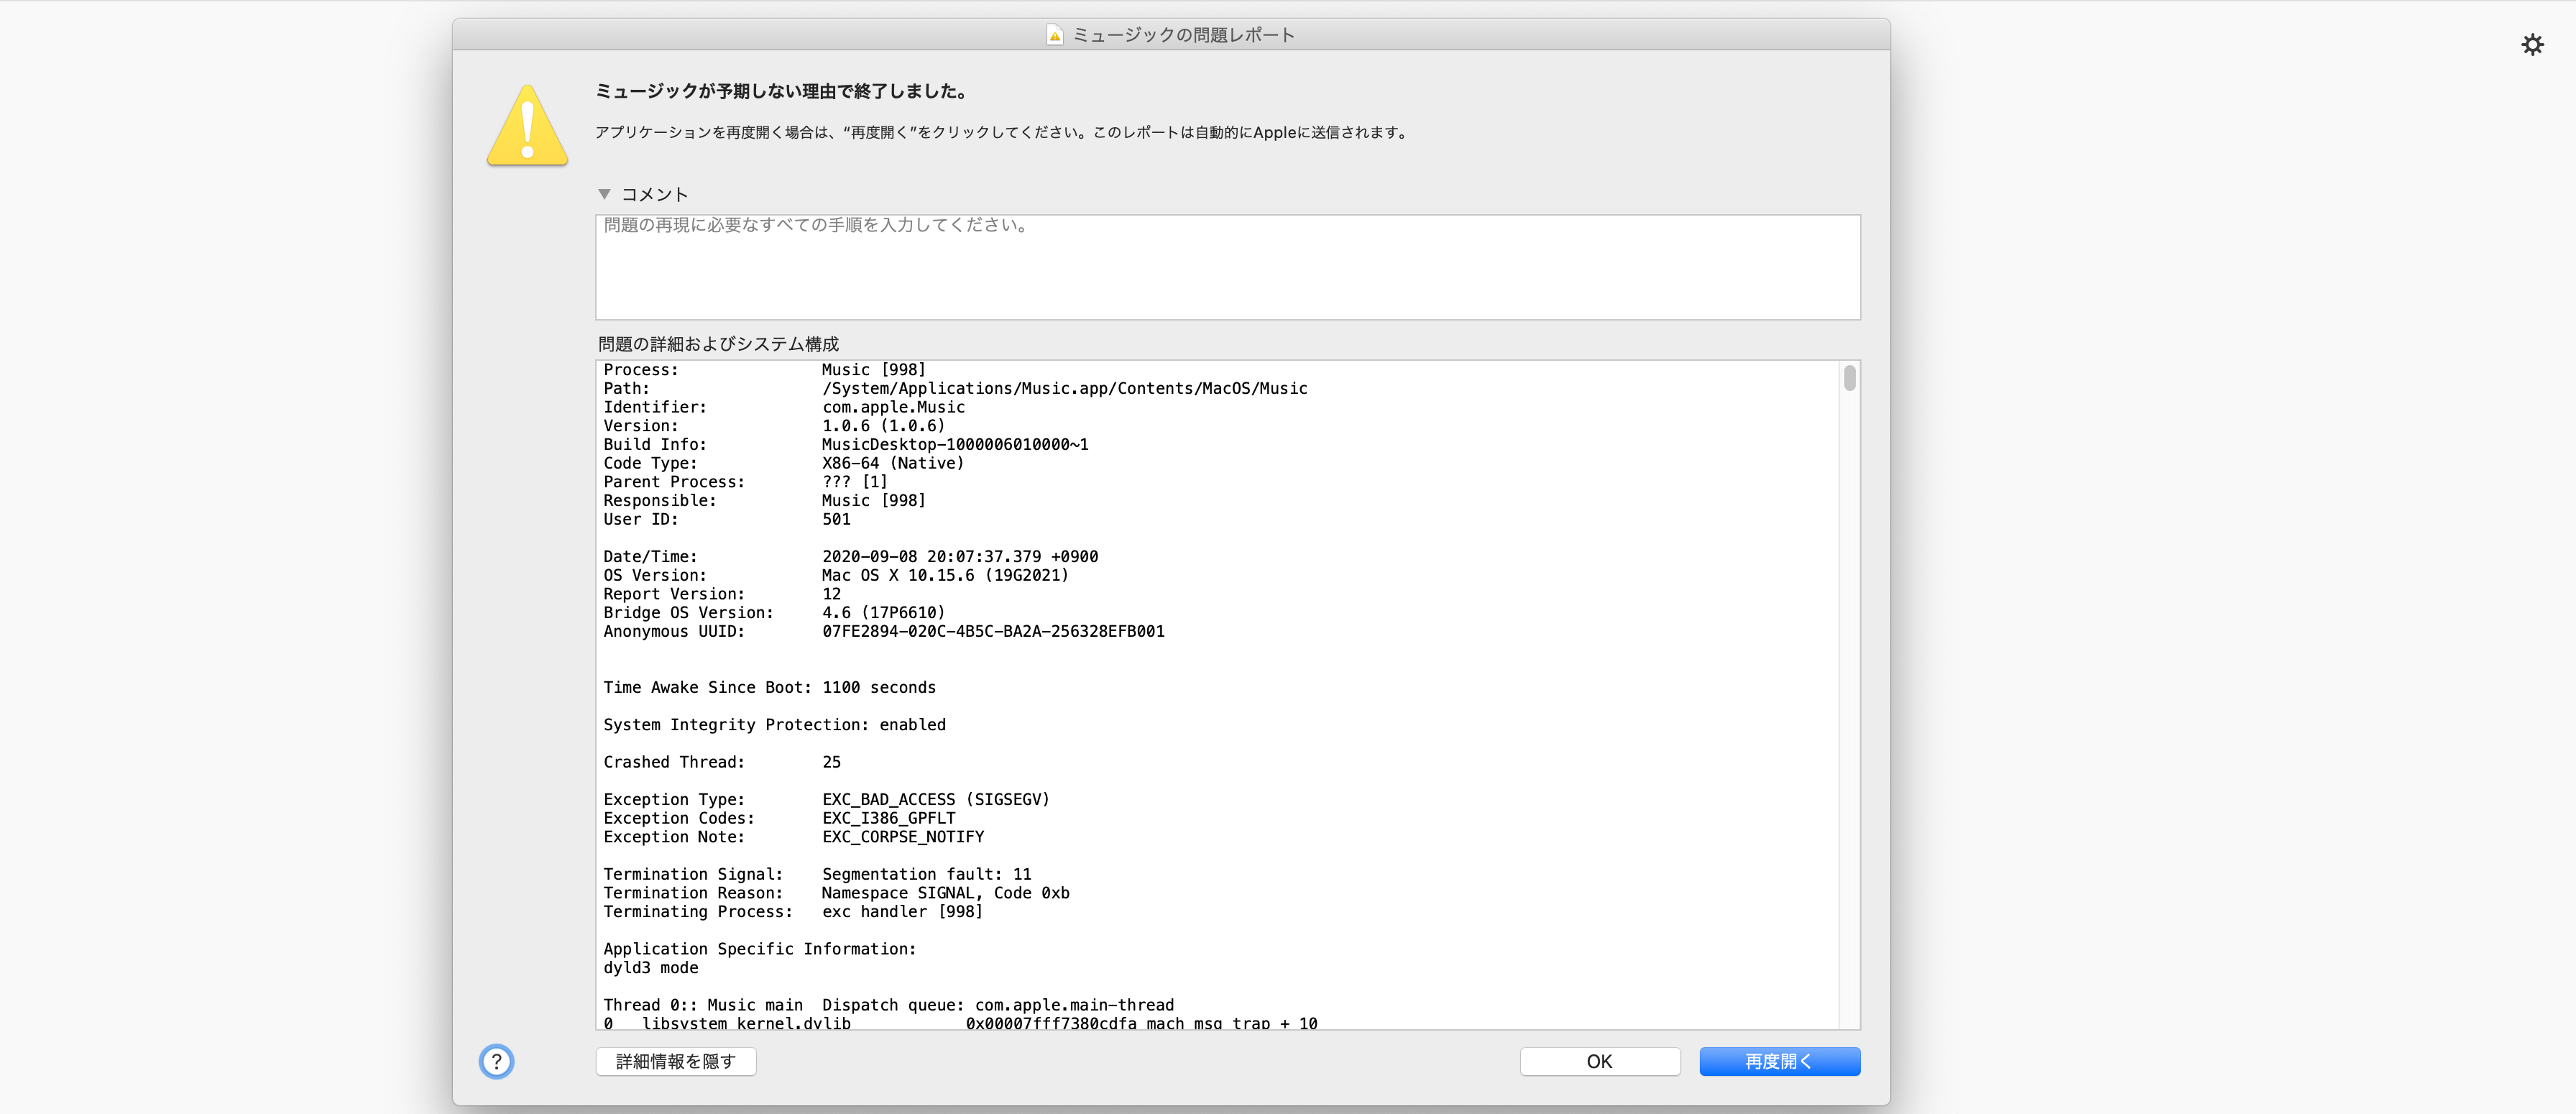Collapse the コメント disclosure triangle
This screenshot has height=1114, width=2576.
tap(604, 194)
